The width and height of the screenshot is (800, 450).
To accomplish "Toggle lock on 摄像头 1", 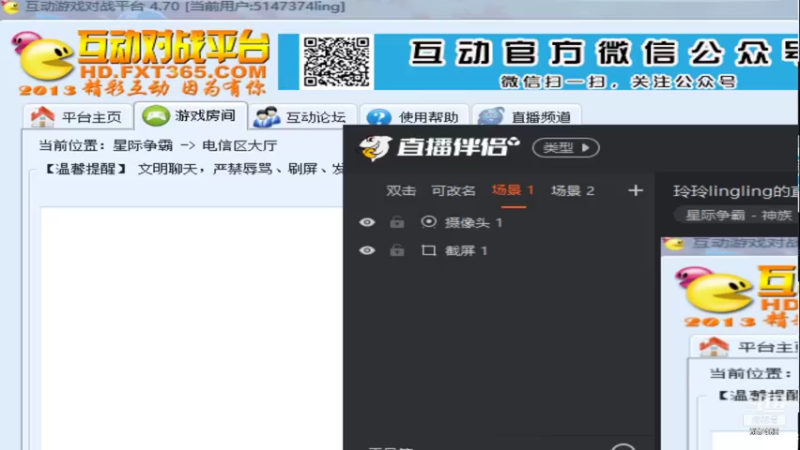I will click(x=397, y=222).
